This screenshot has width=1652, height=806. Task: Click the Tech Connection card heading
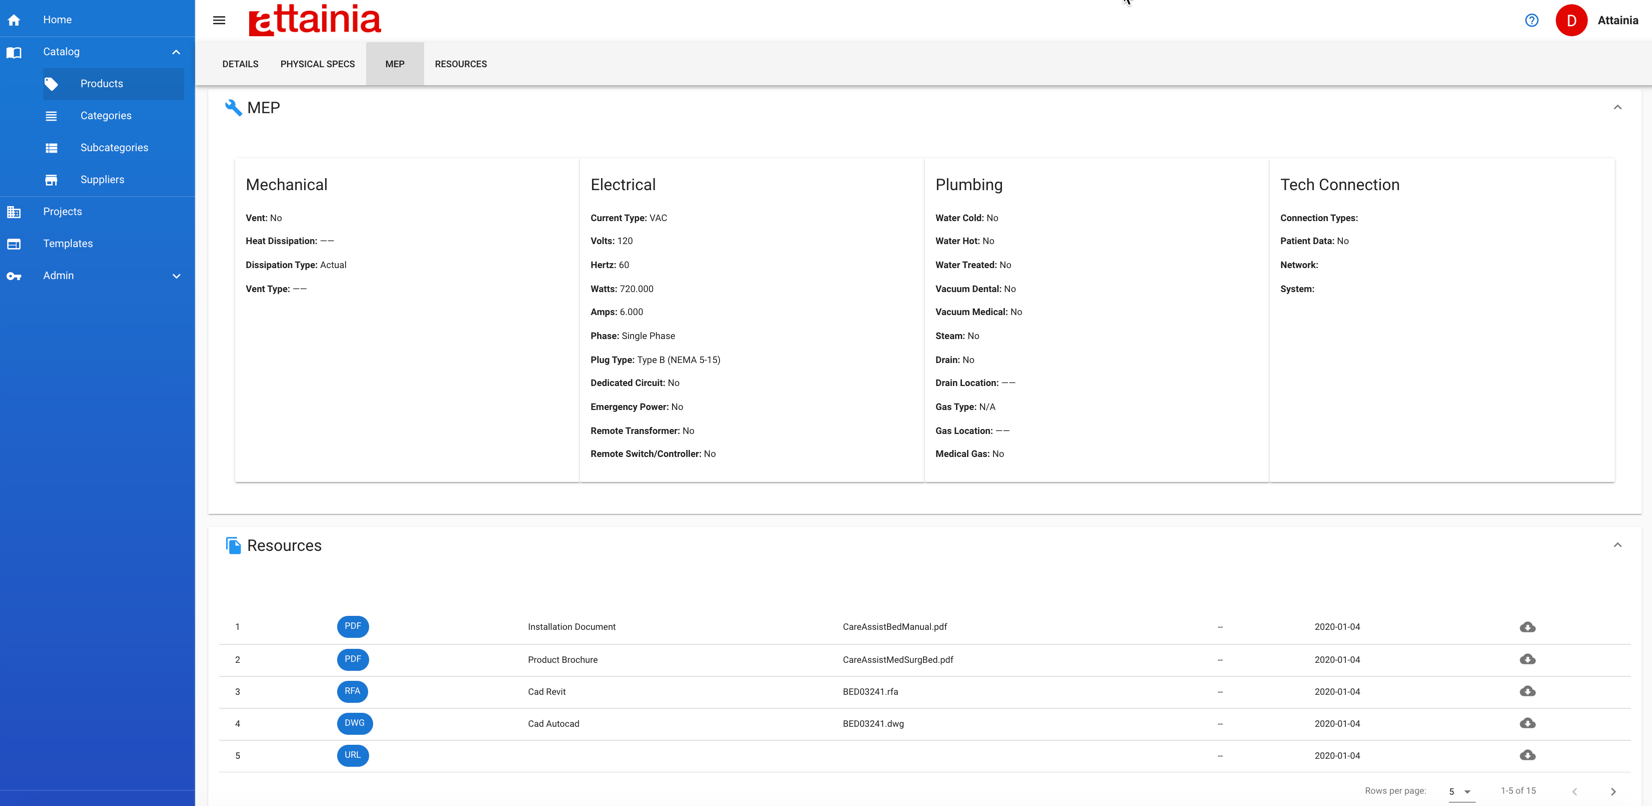click(x=1340, y=185)
